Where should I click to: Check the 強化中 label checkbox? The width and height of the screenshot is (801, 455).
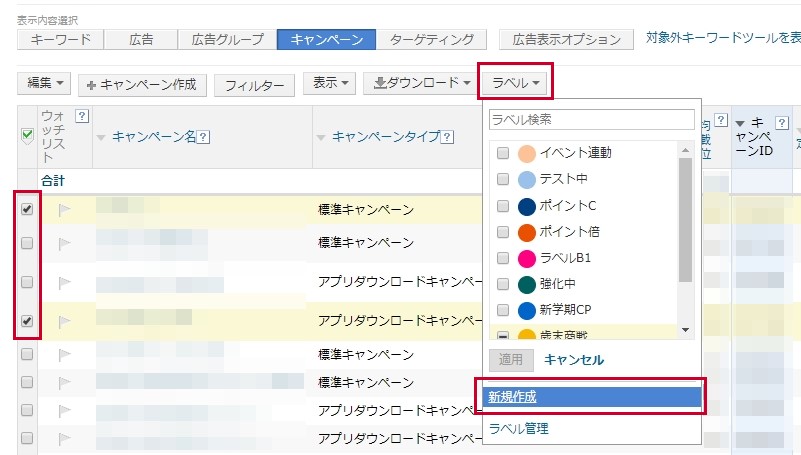coord(503,284)
